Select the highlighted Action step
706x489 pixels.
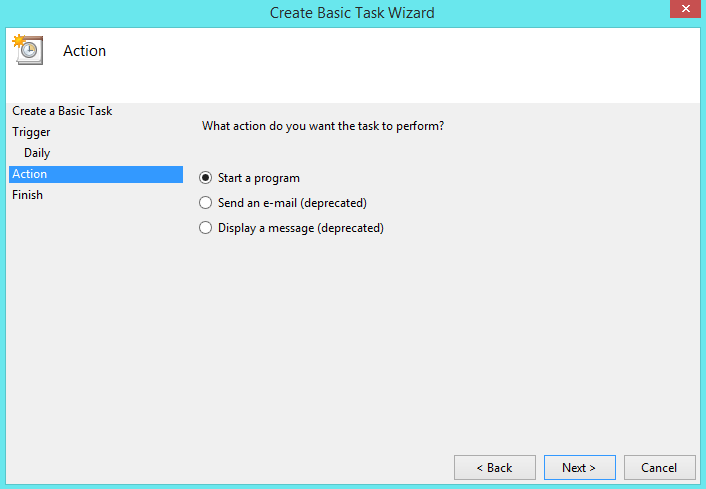[30, 174]
